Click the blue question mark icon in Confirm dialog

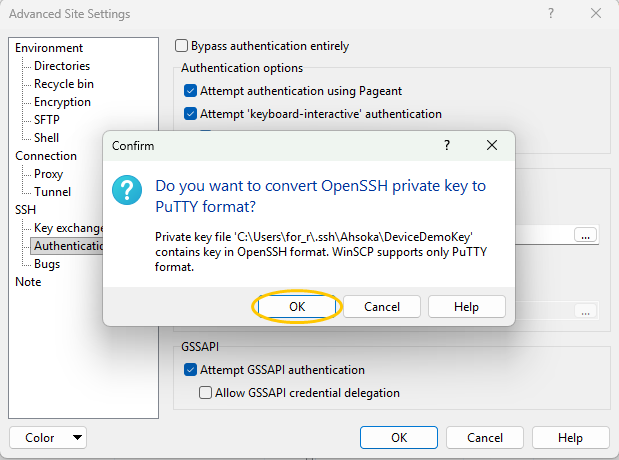coord(127,190)
